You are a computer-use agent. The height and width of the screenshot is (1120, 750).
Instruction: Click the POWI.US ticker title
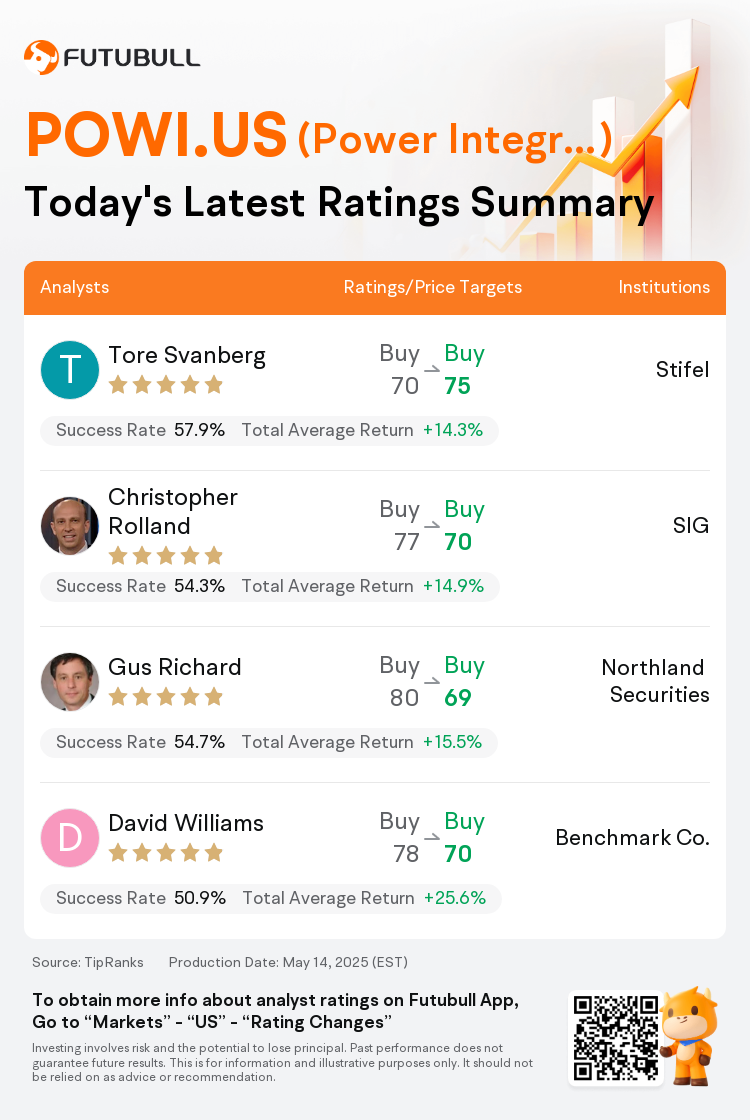click(157, 134)
